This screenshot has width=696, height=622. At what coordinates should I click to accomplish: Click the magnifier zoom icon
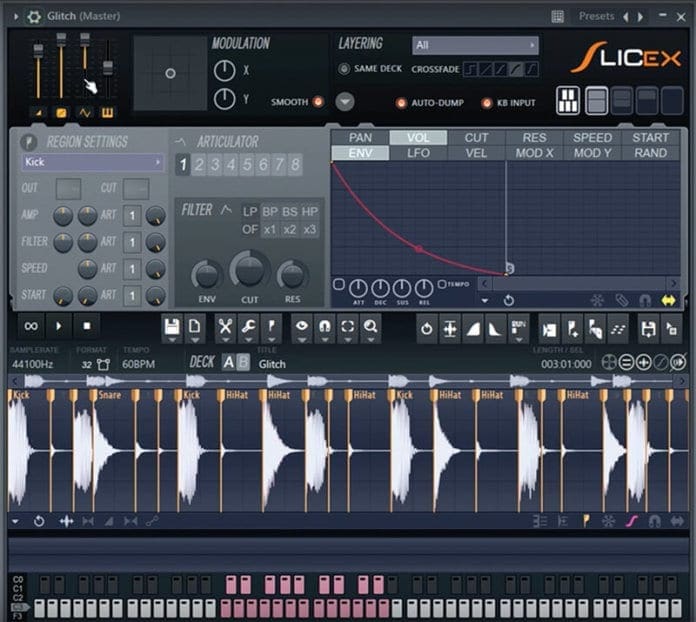coord(371,327)
